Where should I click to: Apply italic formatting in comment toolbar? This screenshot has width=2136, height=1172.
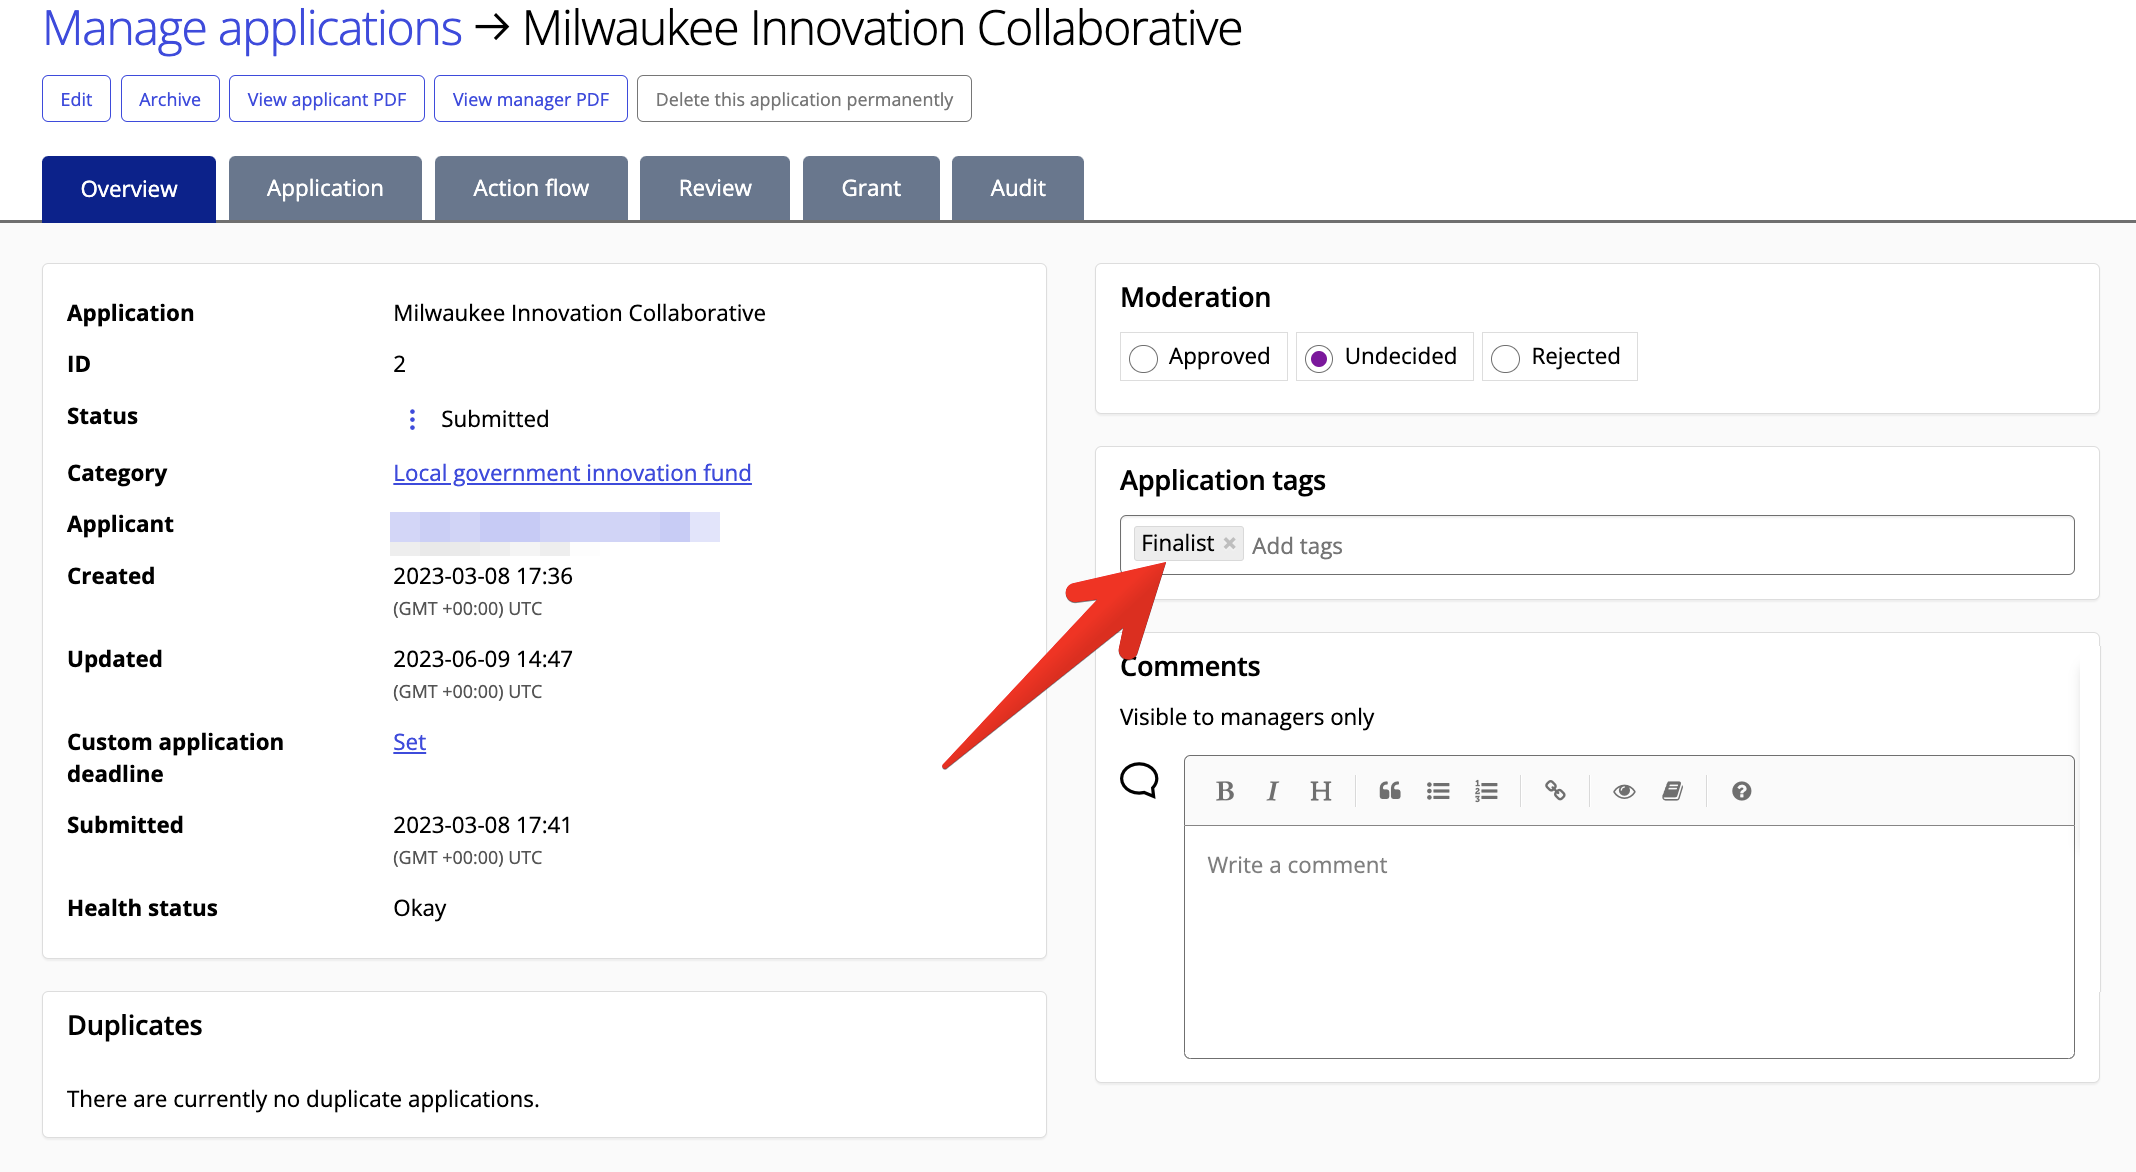tap(1272, 791)
